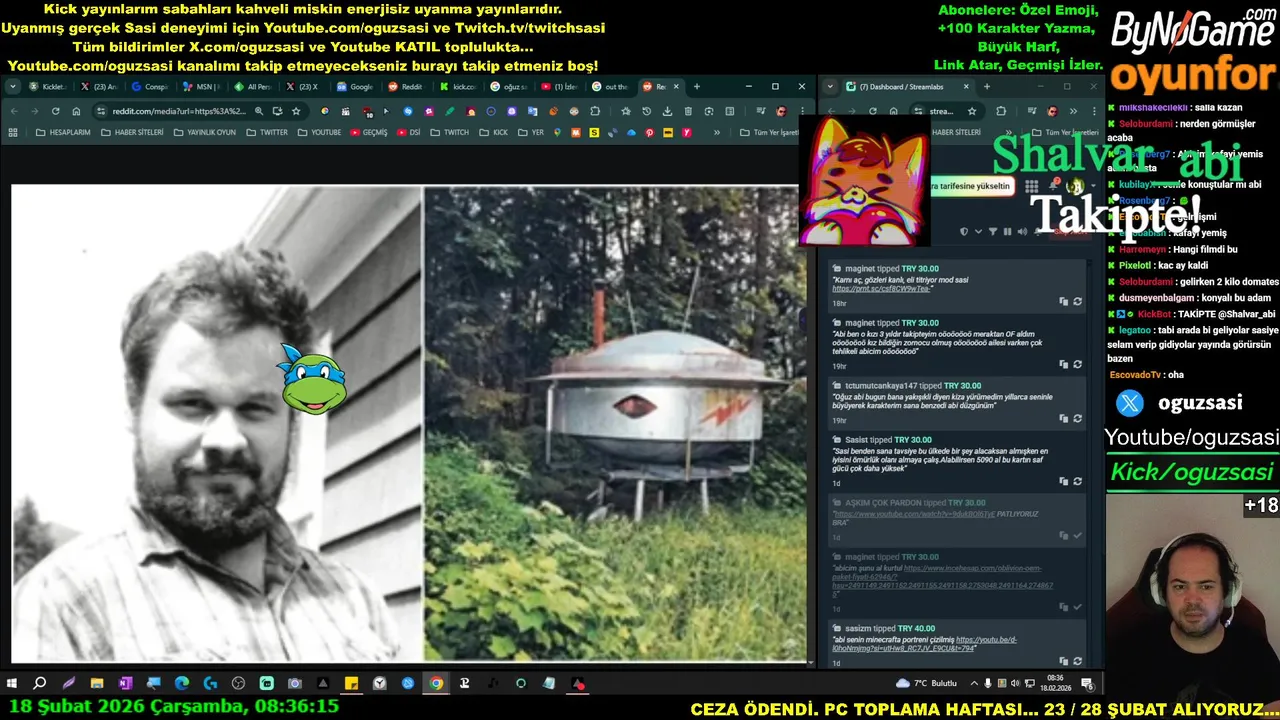Switch to the Kicklet browser tab
The width and height of the screenshot is (1280, 720).
click(x=47, y=87)
